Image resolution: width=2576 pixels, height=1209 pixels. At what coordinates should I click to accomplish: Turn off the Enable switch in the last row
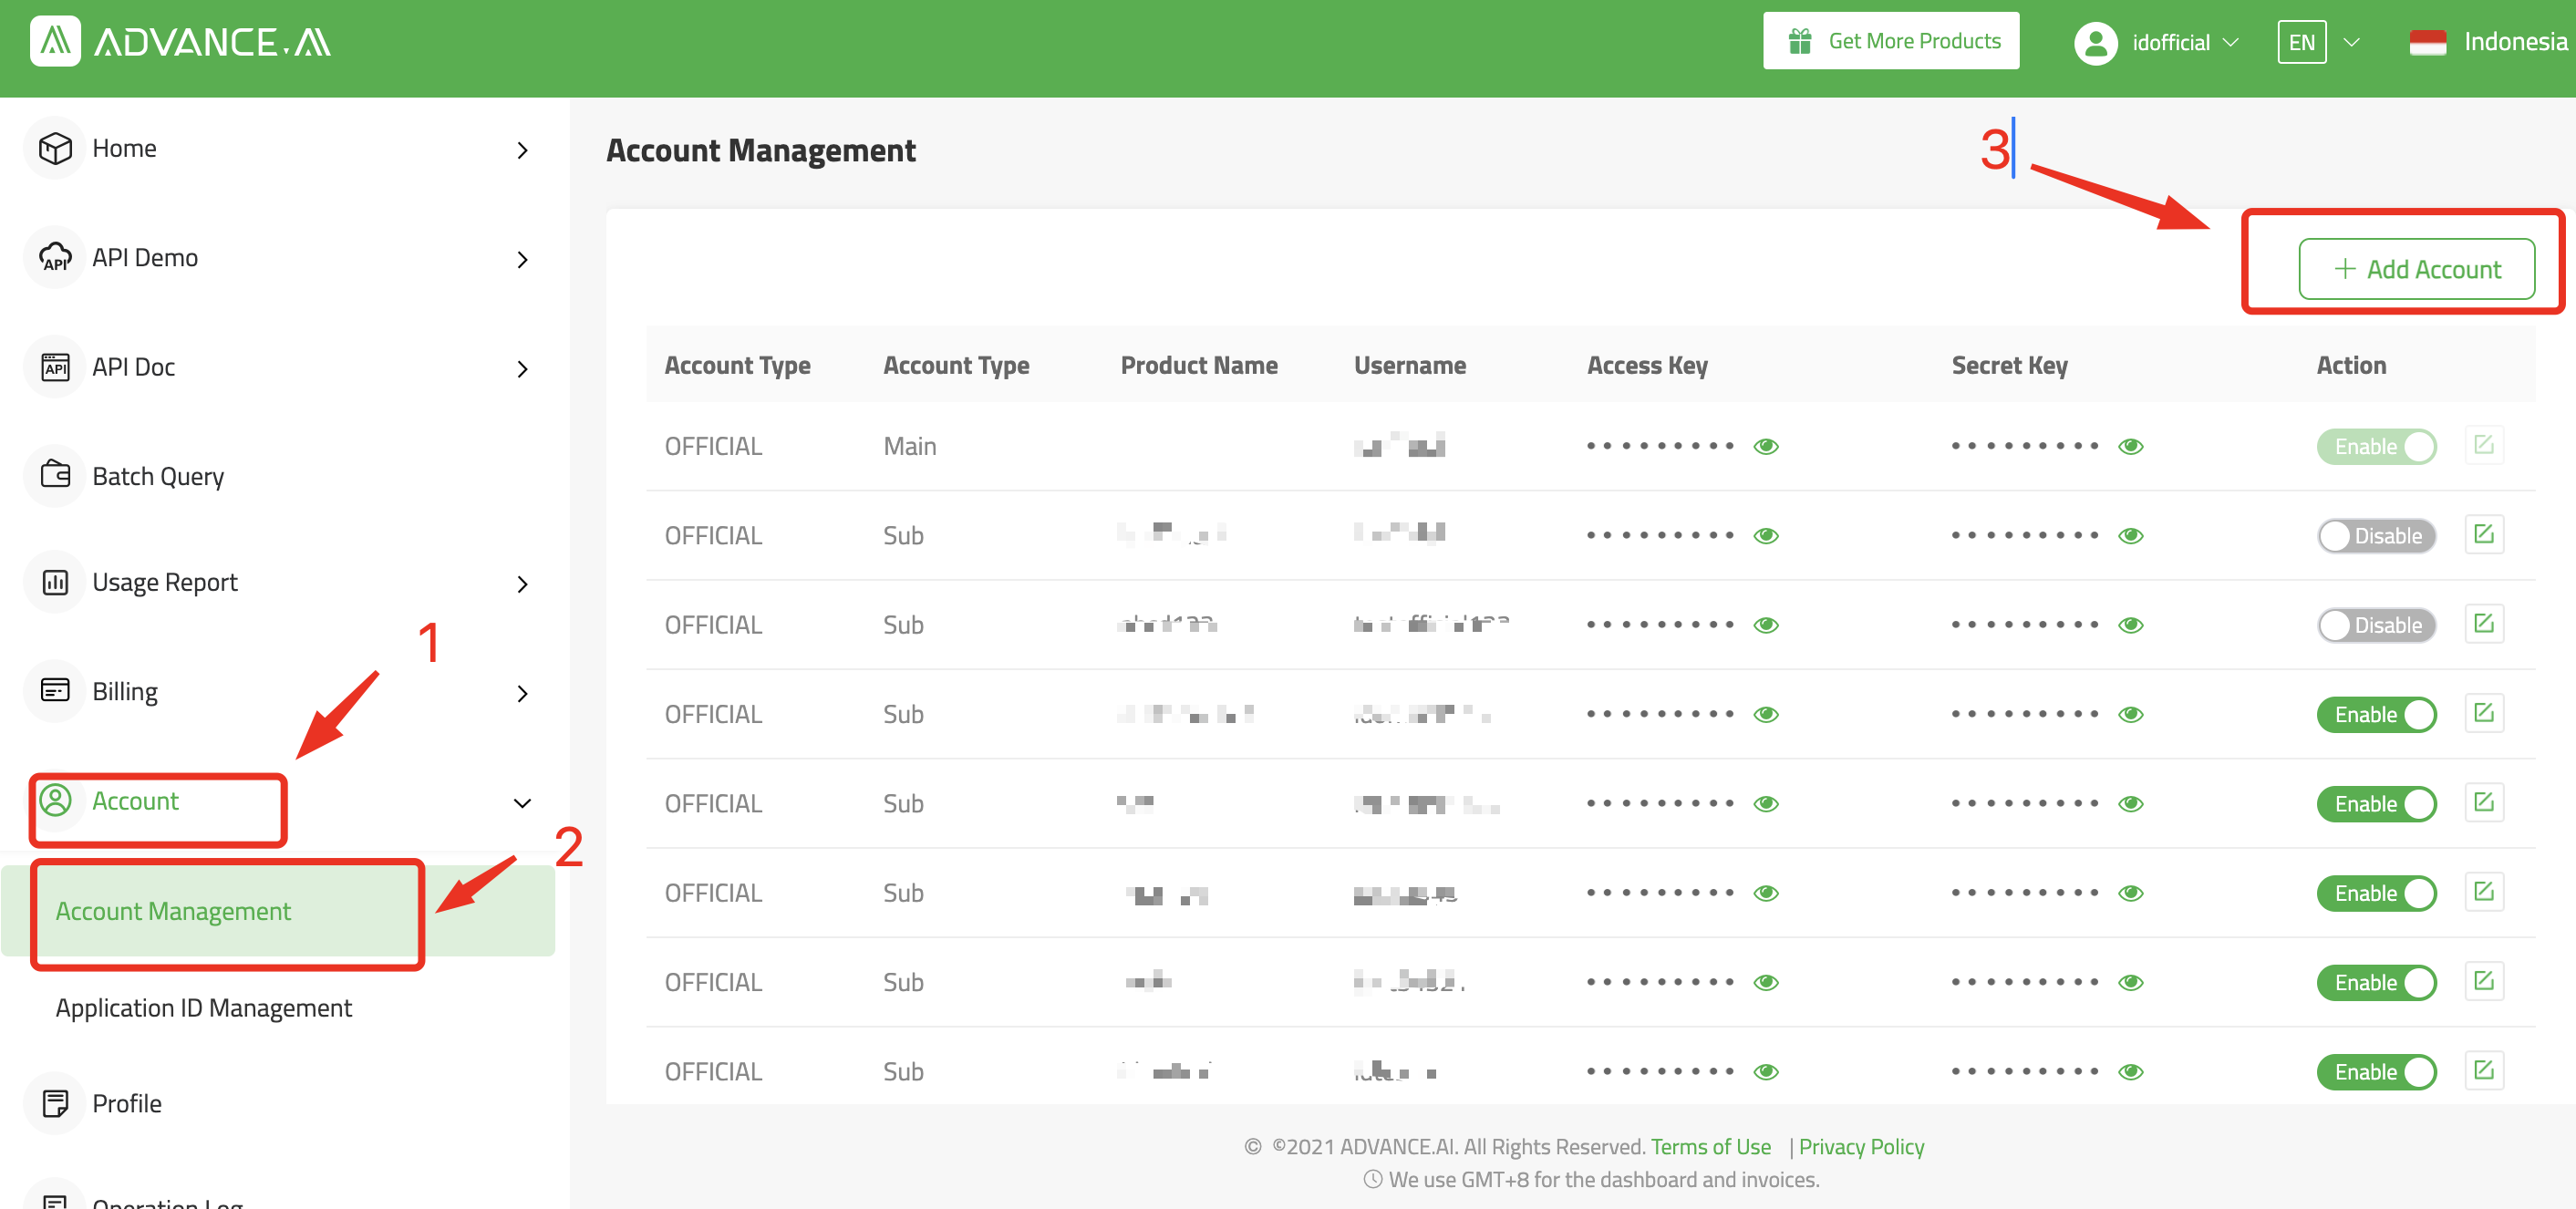pyautogui.click(x=2376, y=1072)
